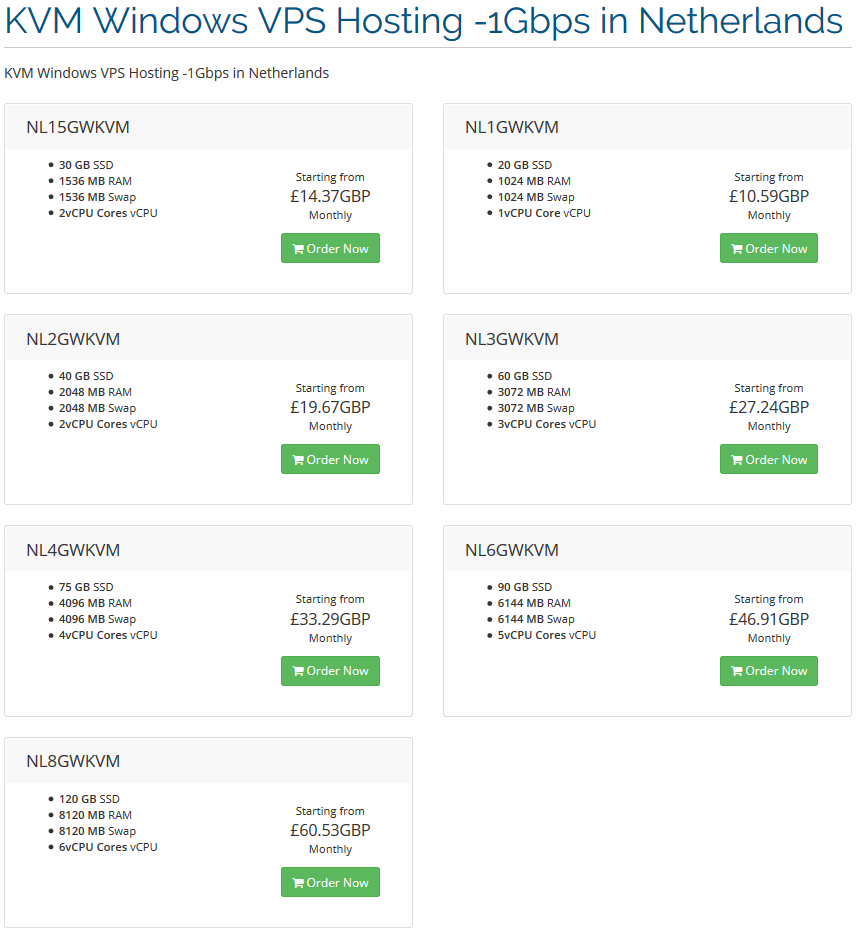The image size is (859, 931).
Task: Click cart icon in NL3GWKVM Order Now button
Action: click(737, 460)
